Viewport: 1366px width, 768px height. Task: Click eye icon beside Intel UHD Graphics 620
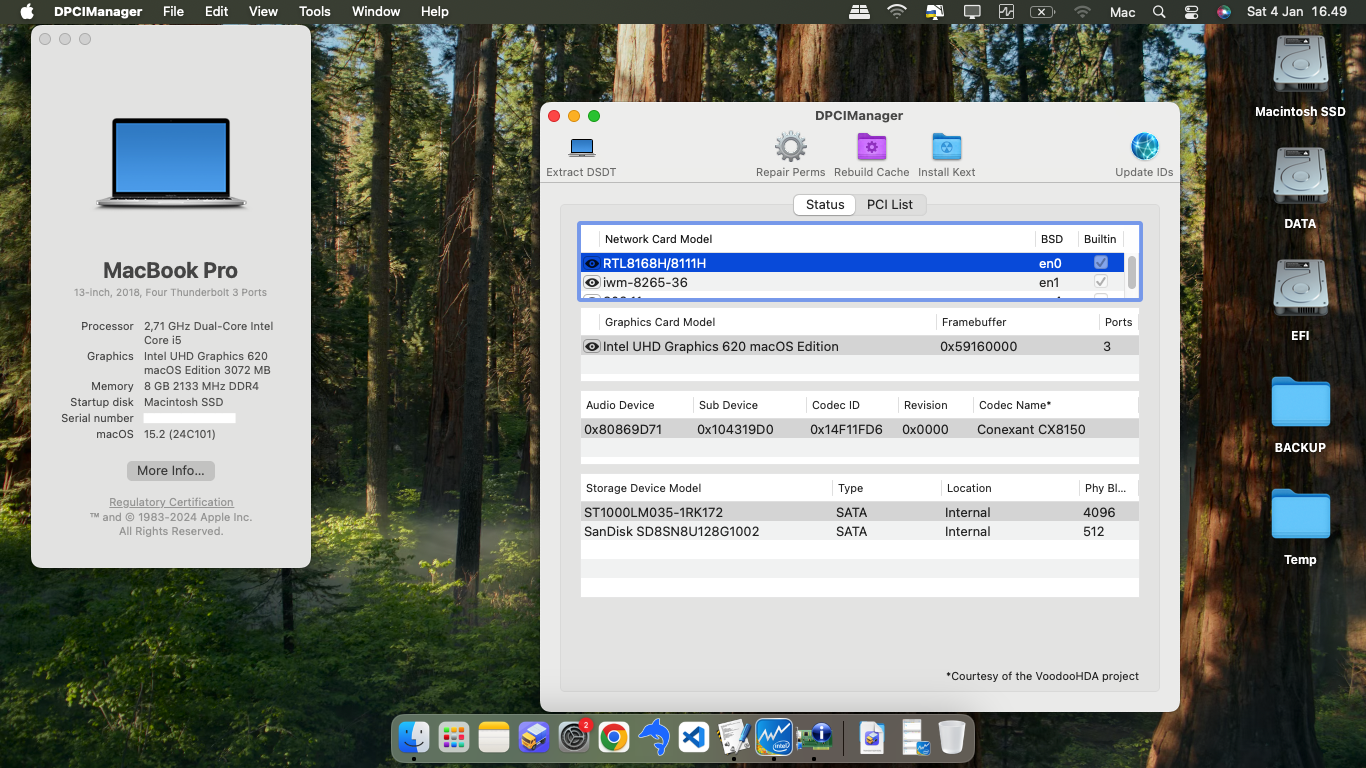point(592,346)
